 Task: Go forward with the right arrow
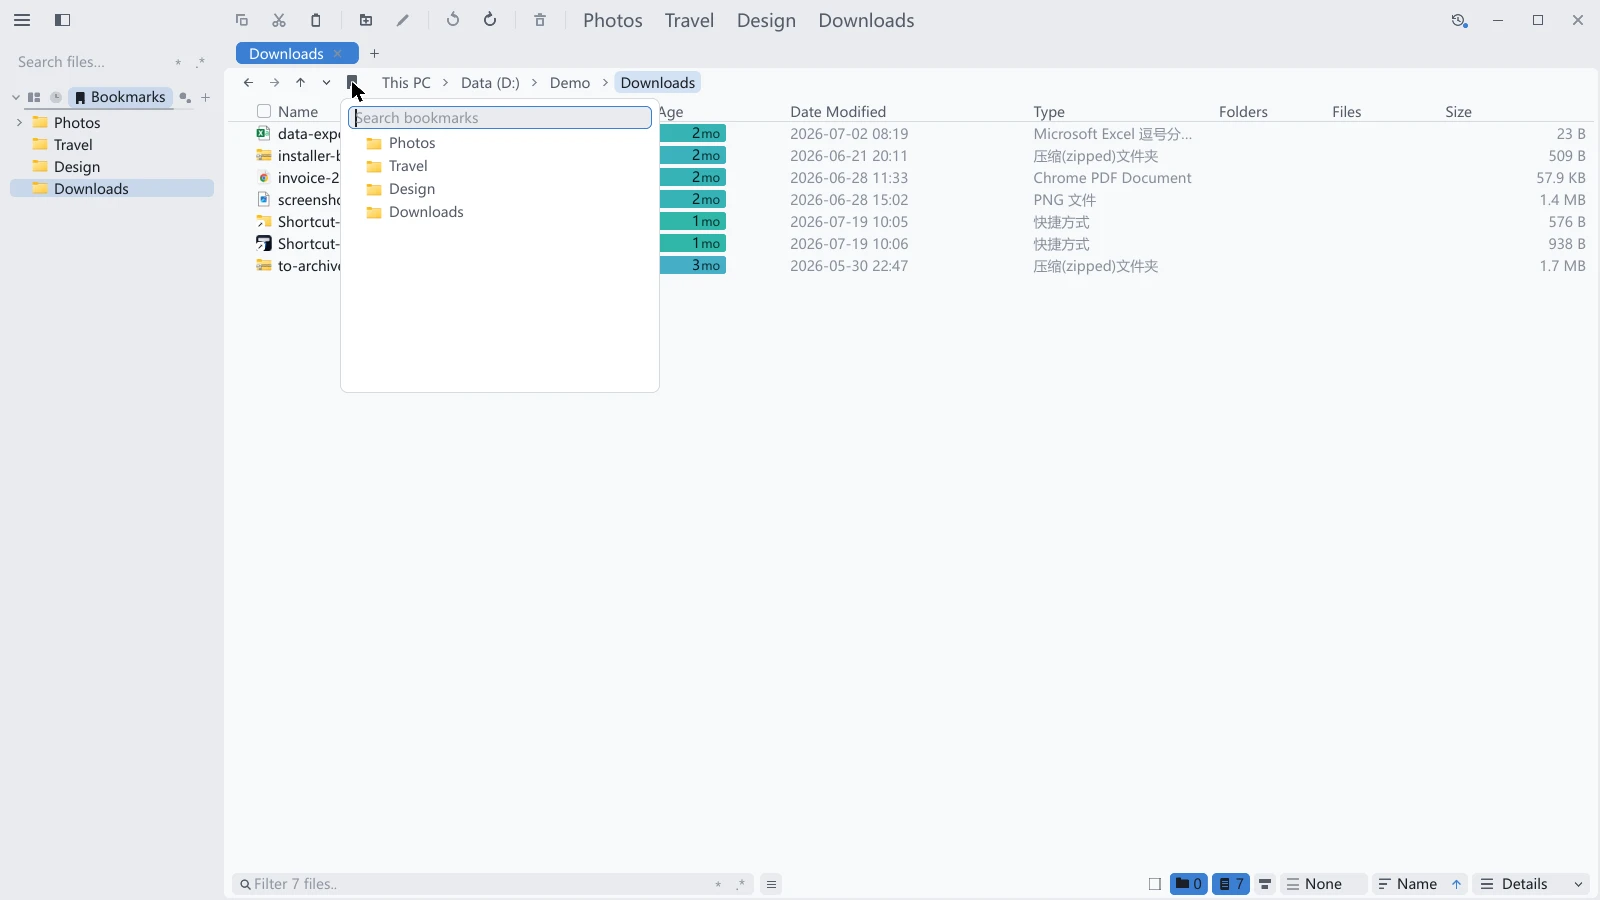click(274, 83)
